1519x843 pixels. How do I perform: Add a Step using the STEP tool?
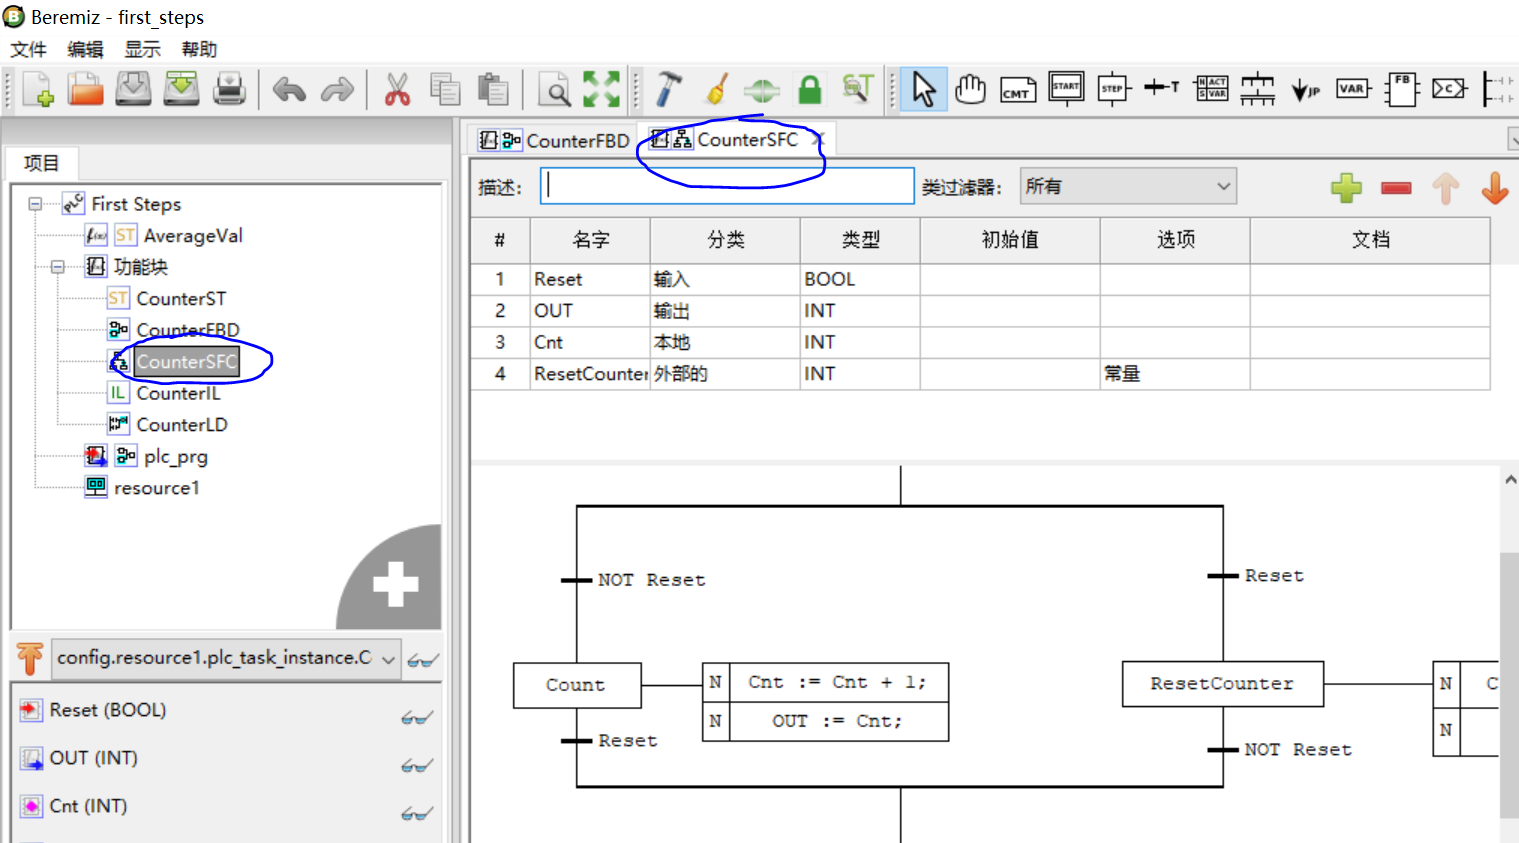[1114, 88]
